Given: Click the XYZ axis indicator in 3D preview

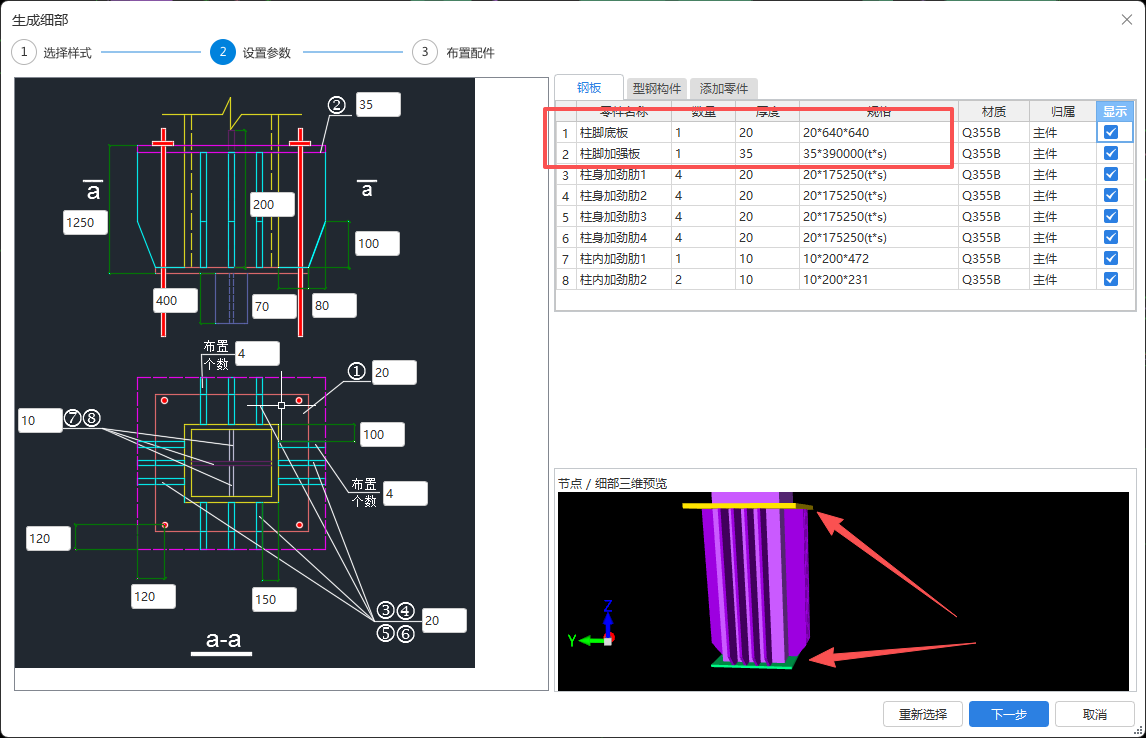Looking at the screenshot, I should click(x=598, y=626).
